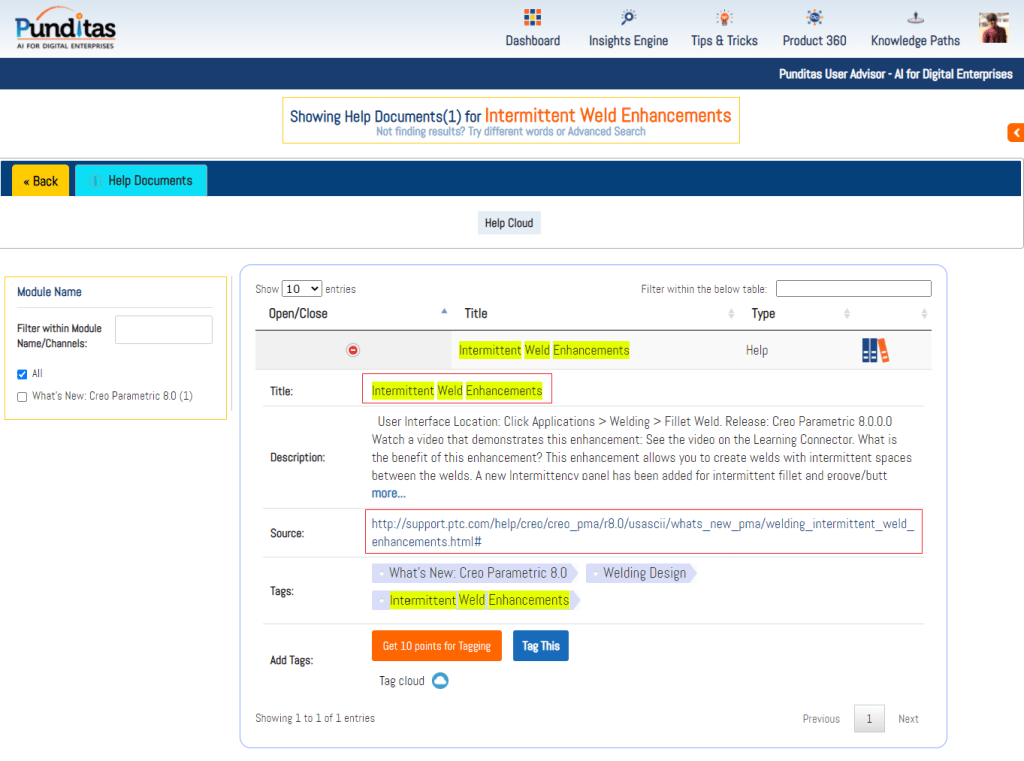Open Knowledge Paths icon
The width and height of the screenshot is (1024, 761).
[x=915, y=18]
